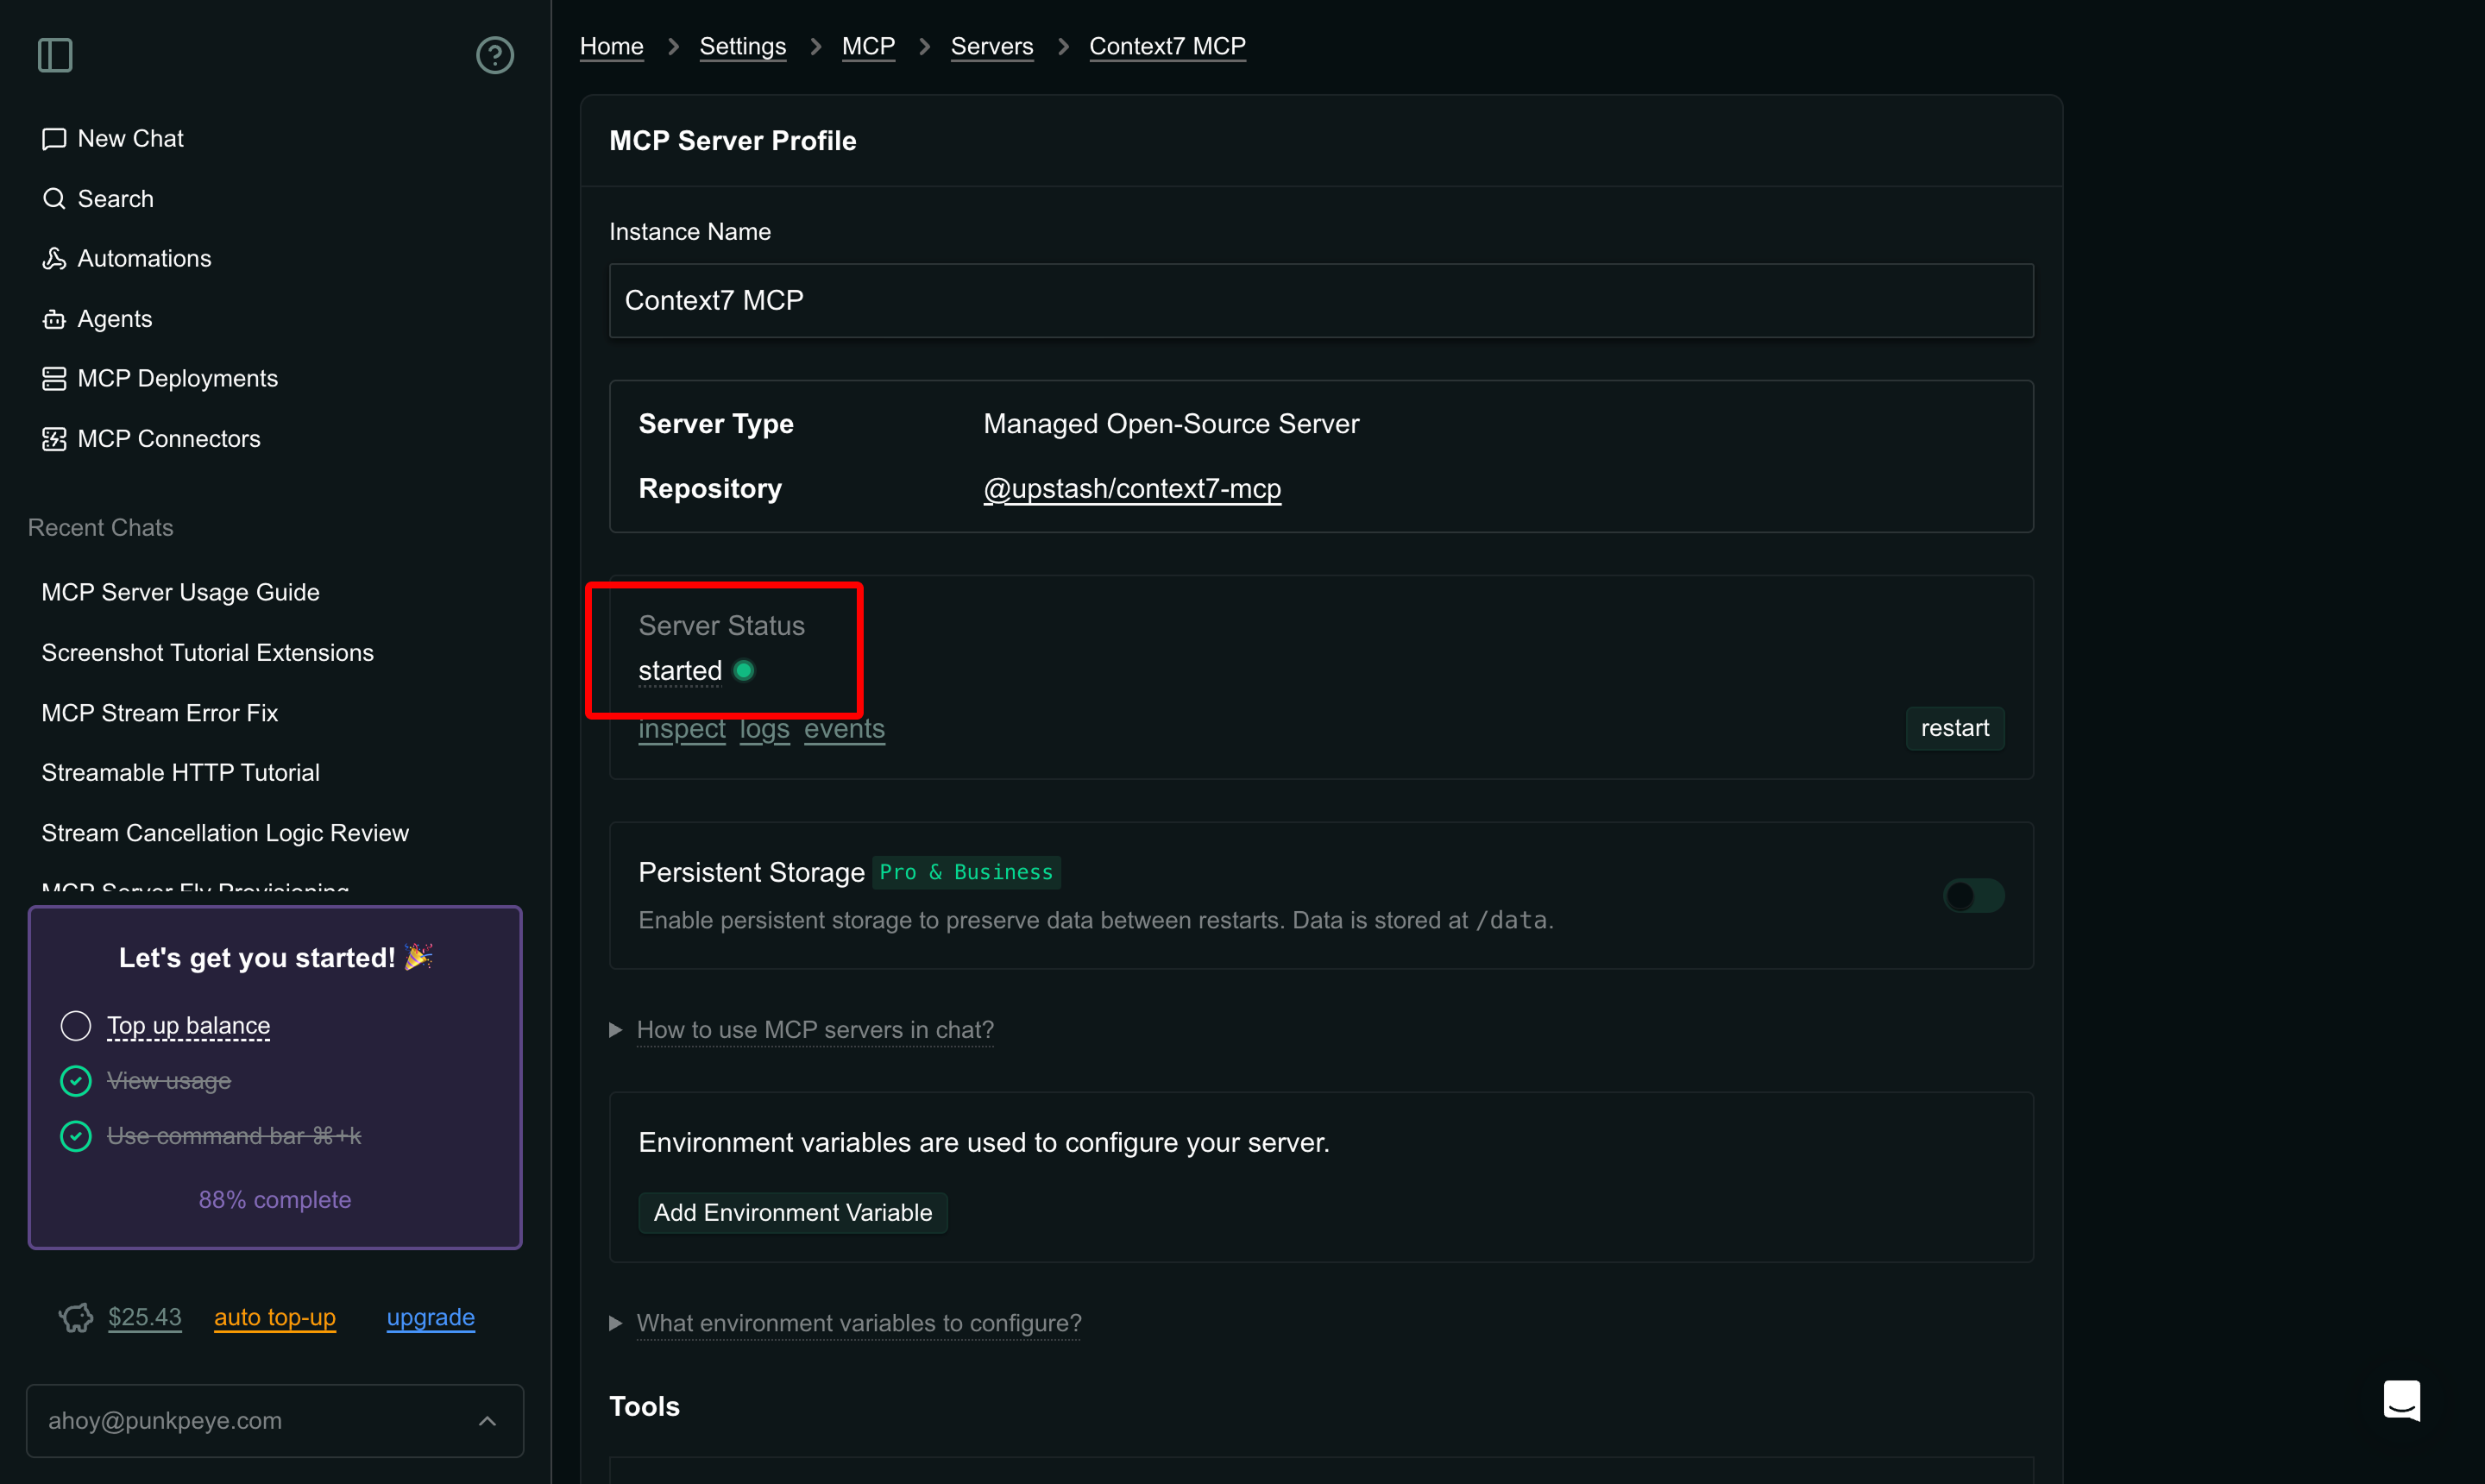This screenshot has width=2485, height=1484.
Task: Click the Search magnifier icon
Action: click(54, 199)
